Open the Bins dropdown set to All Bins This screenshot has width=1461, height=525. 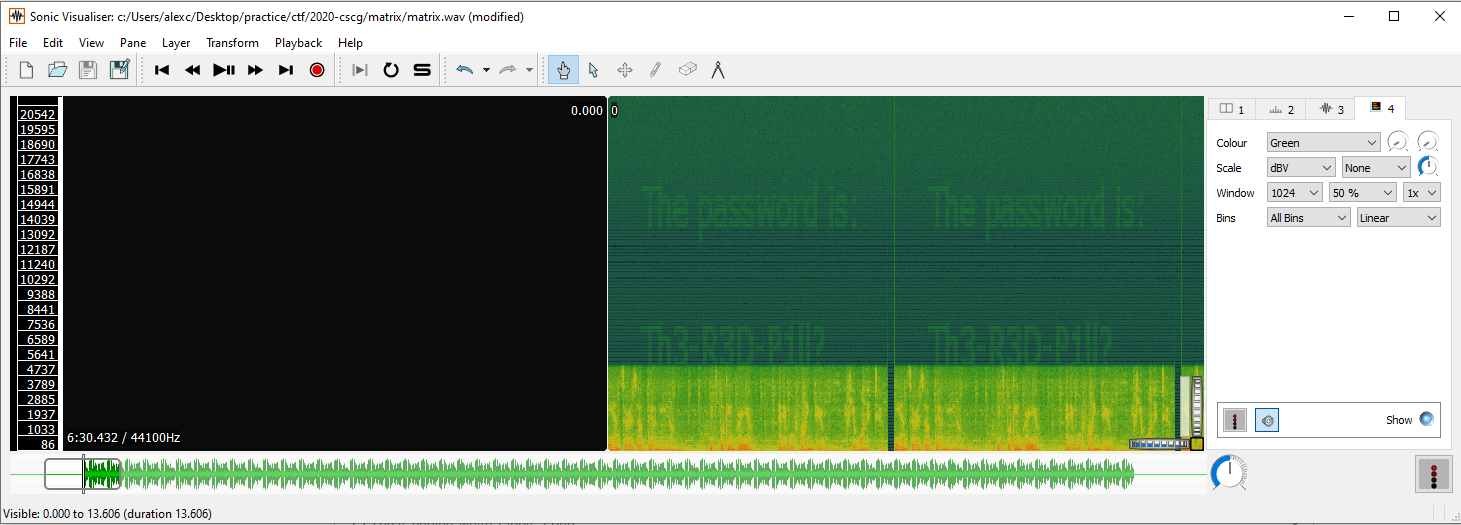tap(1308, 218)
